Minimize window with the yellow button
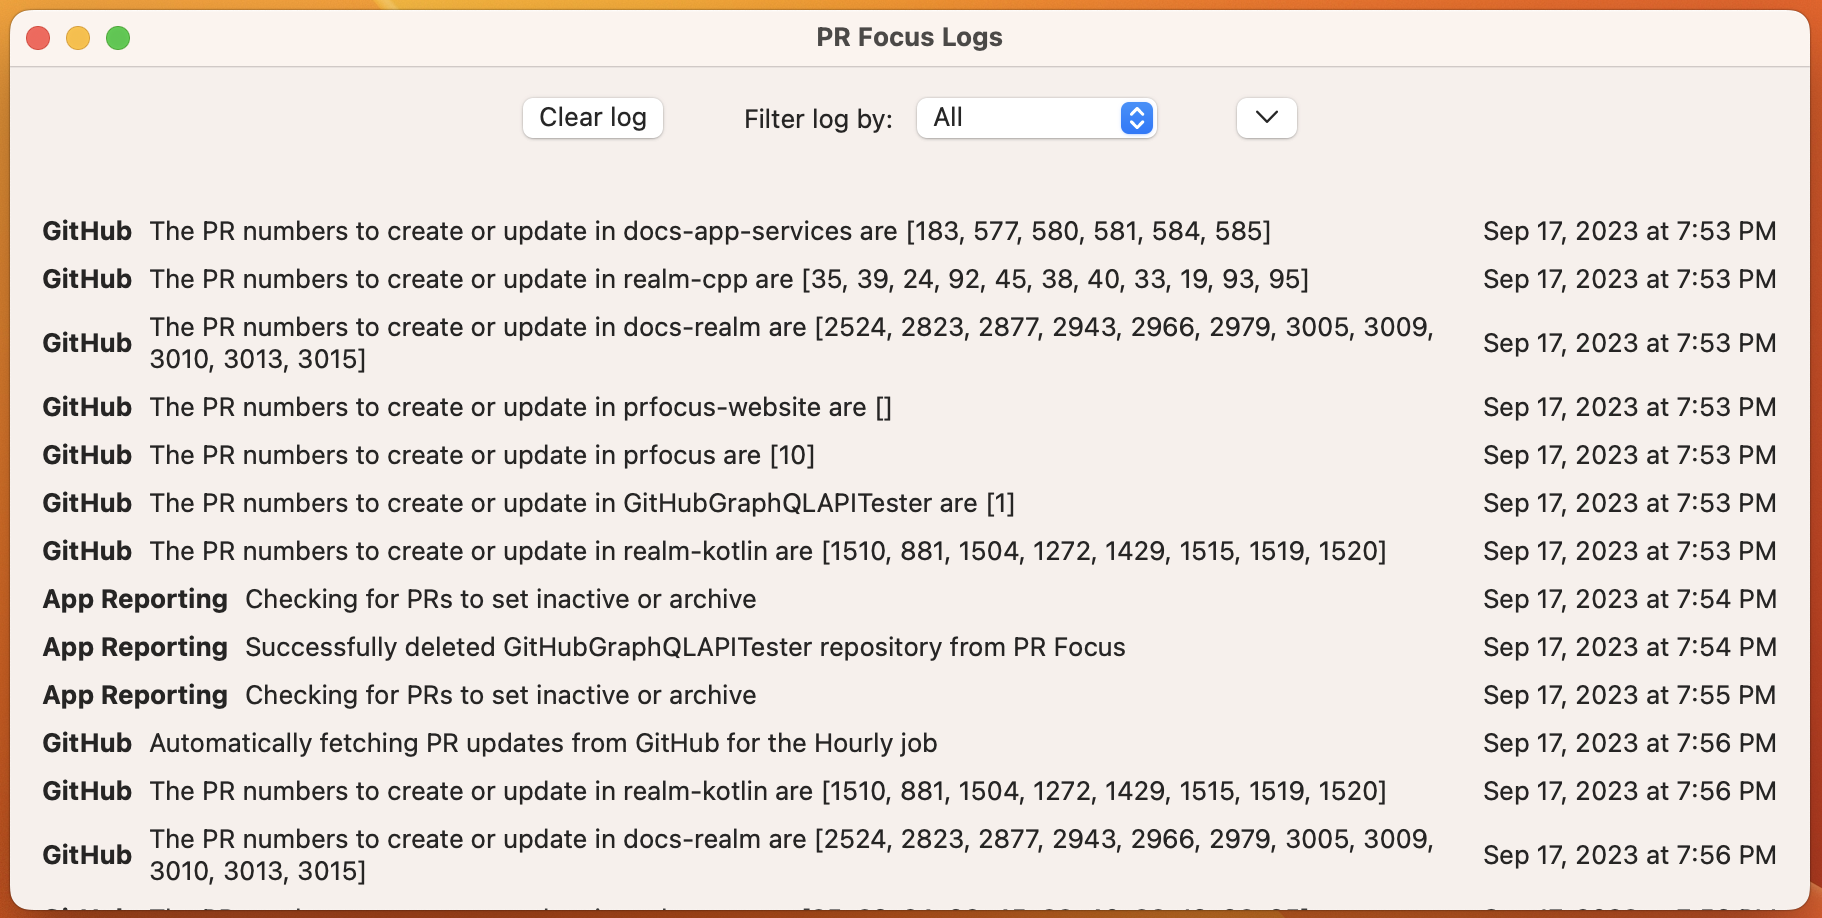The width and height of the screenshot is (1822, 918). click(78, 38)
